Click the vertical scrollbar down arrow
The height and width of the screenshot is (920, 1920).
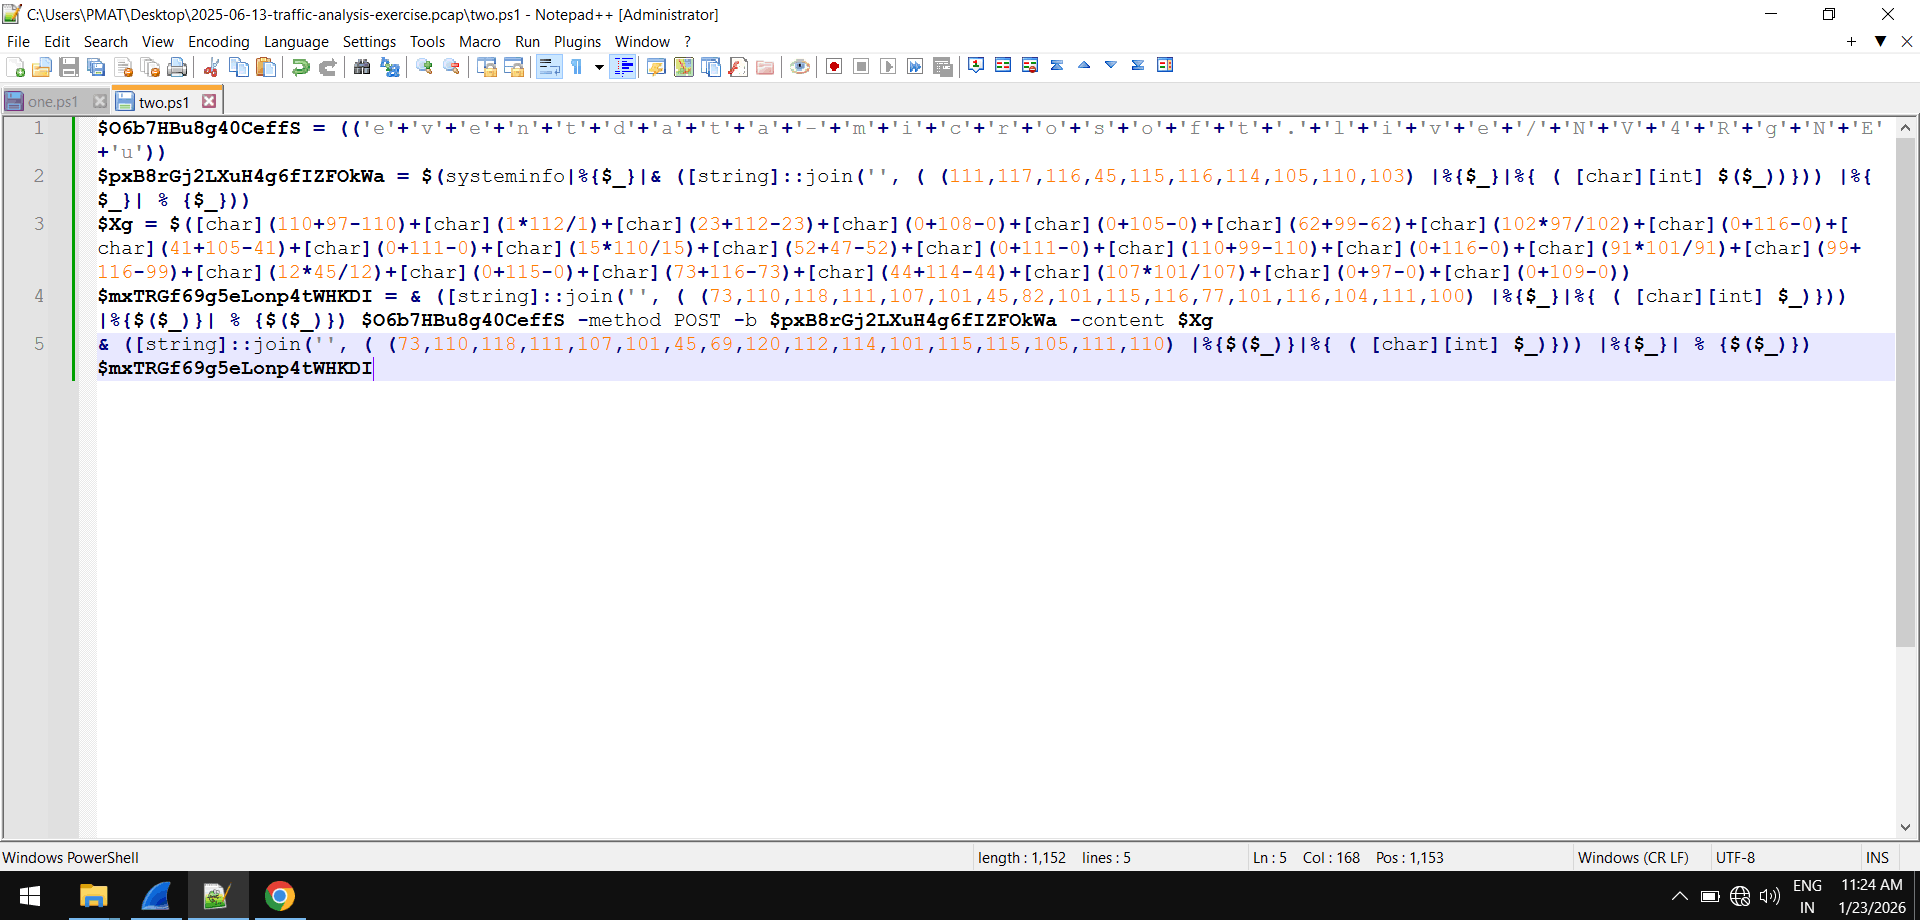pos(1906,827)
